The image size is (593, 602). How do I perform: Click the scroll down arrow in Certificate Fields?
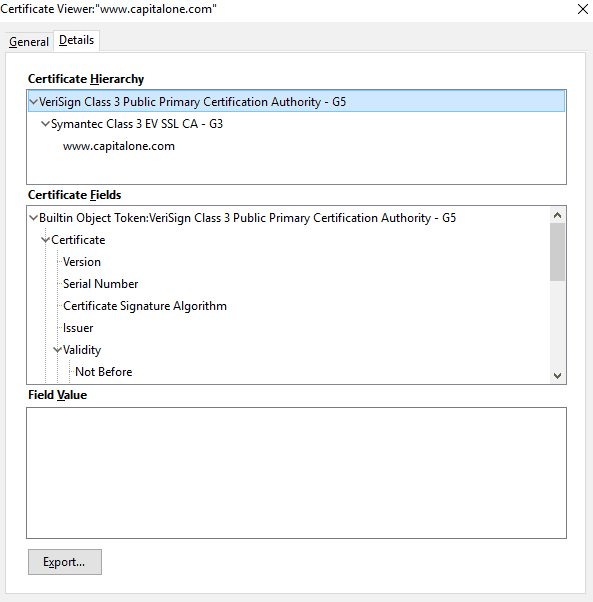coord(557,375)
